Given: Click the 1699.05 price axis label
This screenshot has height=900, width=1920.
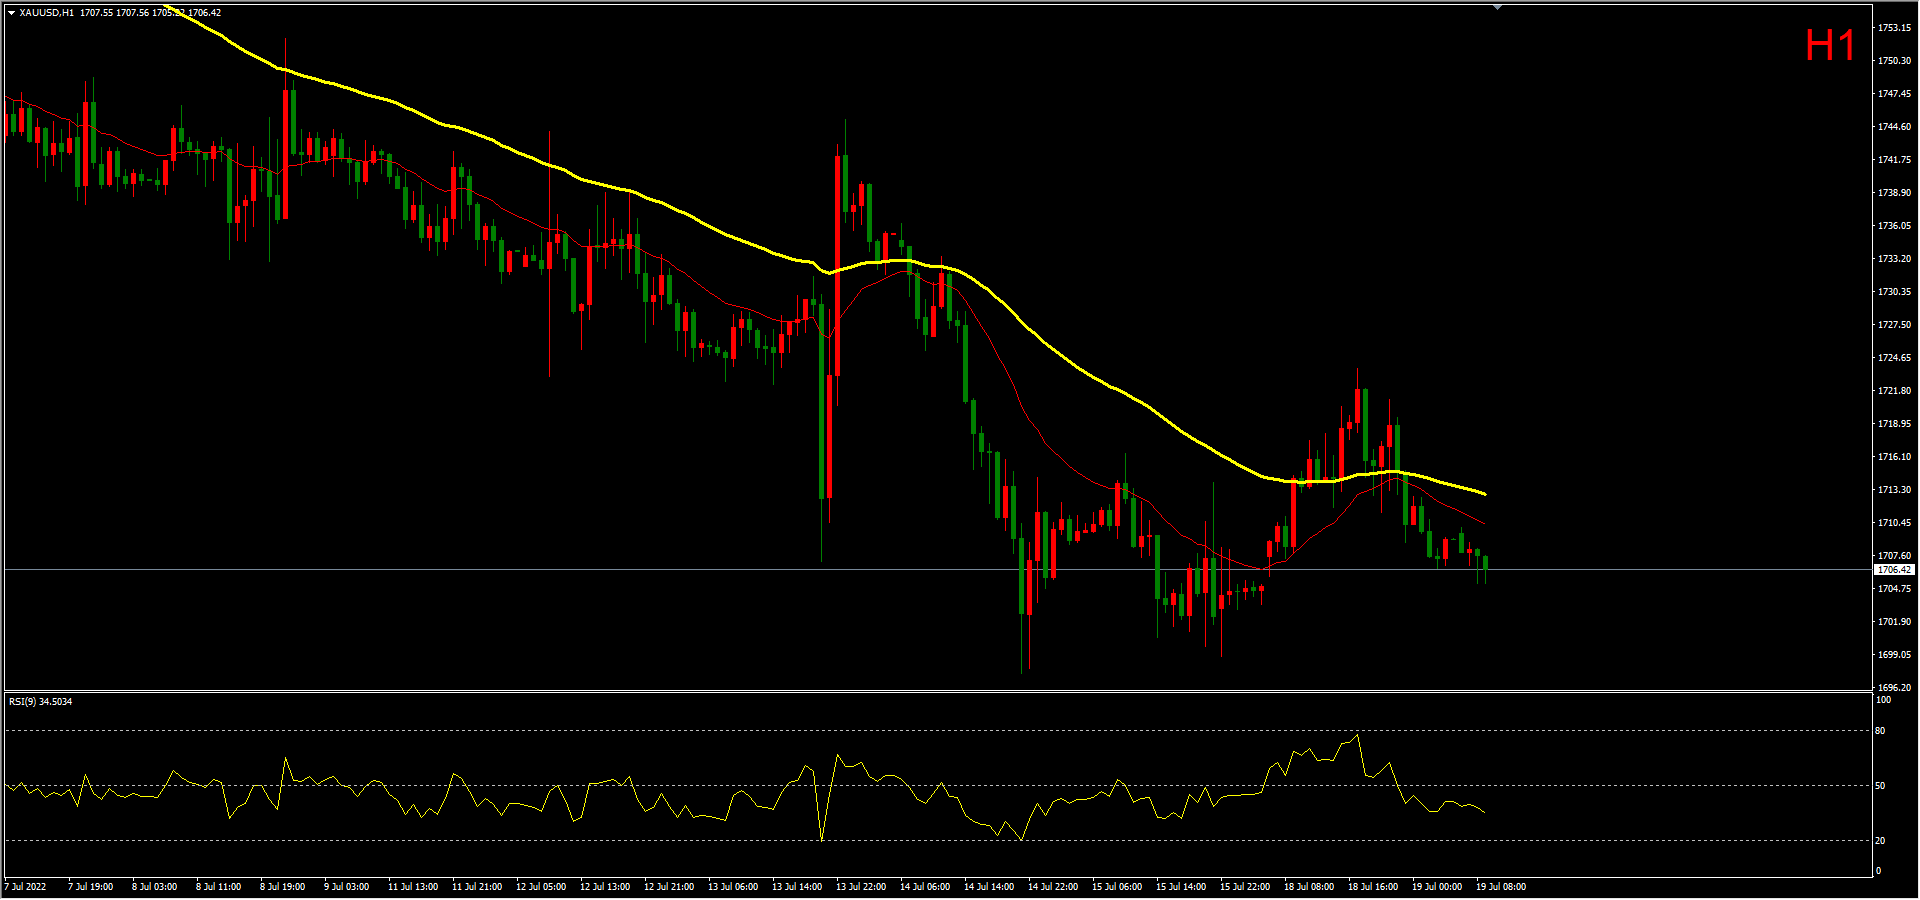Looking at the screenshot, I should point(1894,655).
